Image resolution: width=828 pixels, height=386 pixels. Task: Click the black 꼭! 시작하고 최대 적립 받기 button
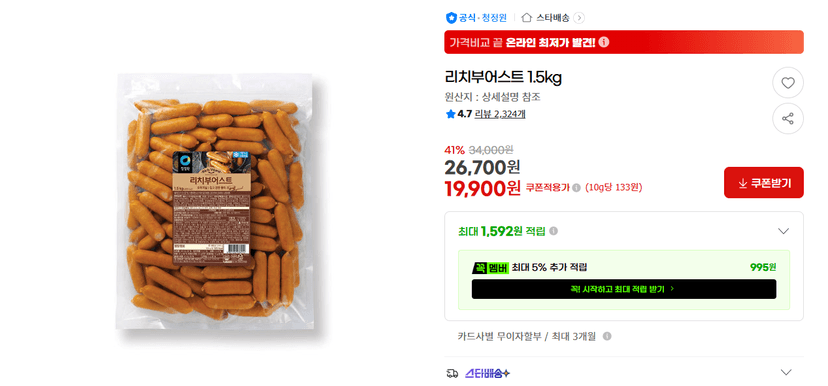[624, 289]
